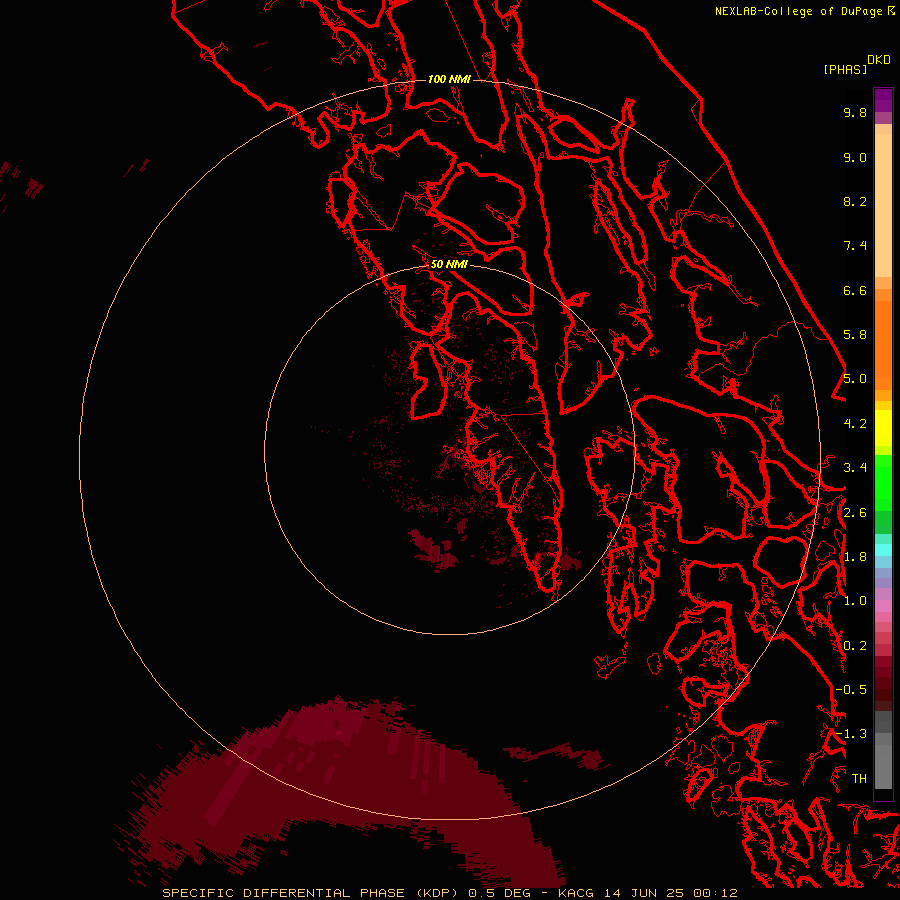
Task: Click the -0.5 colorbar scale value
Action: 851,690
